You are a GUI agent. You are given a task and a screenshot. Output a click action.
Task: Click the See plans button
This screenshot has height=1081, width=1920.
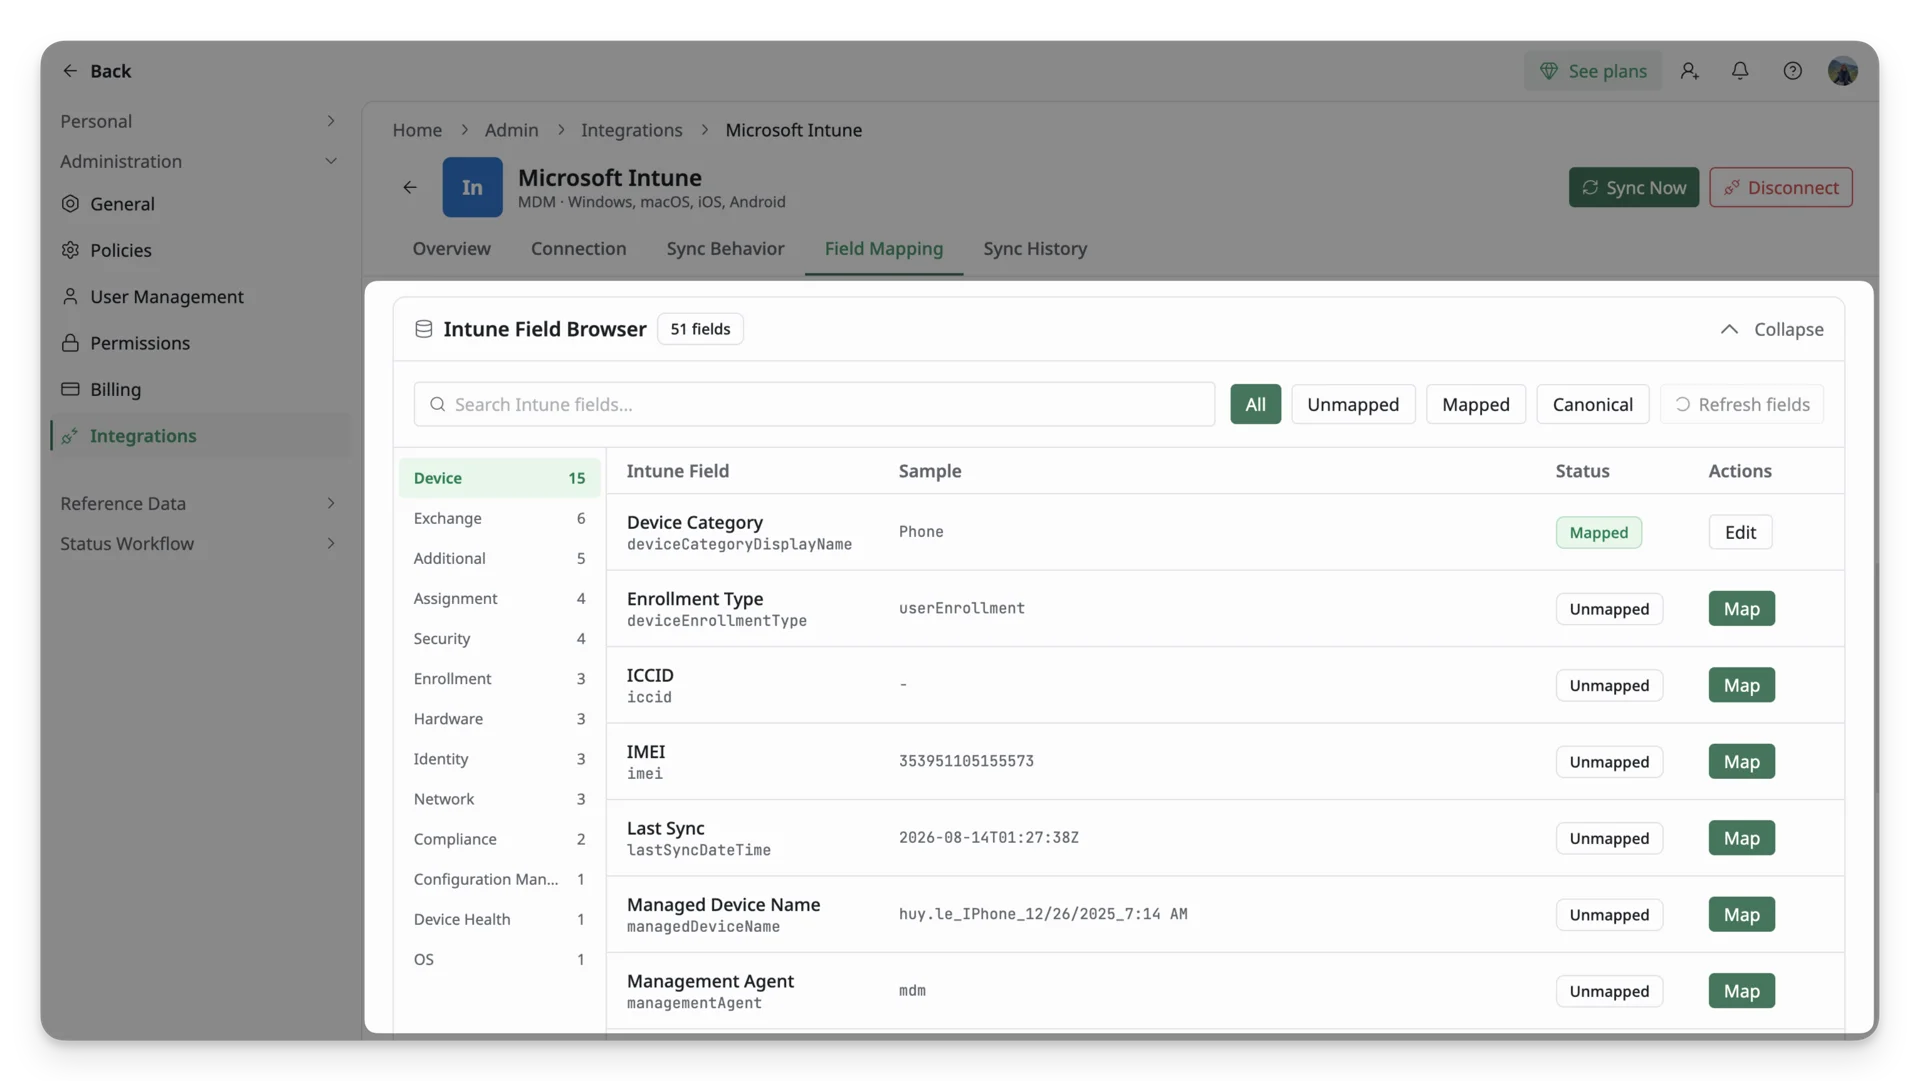[x=1592, y=71]
